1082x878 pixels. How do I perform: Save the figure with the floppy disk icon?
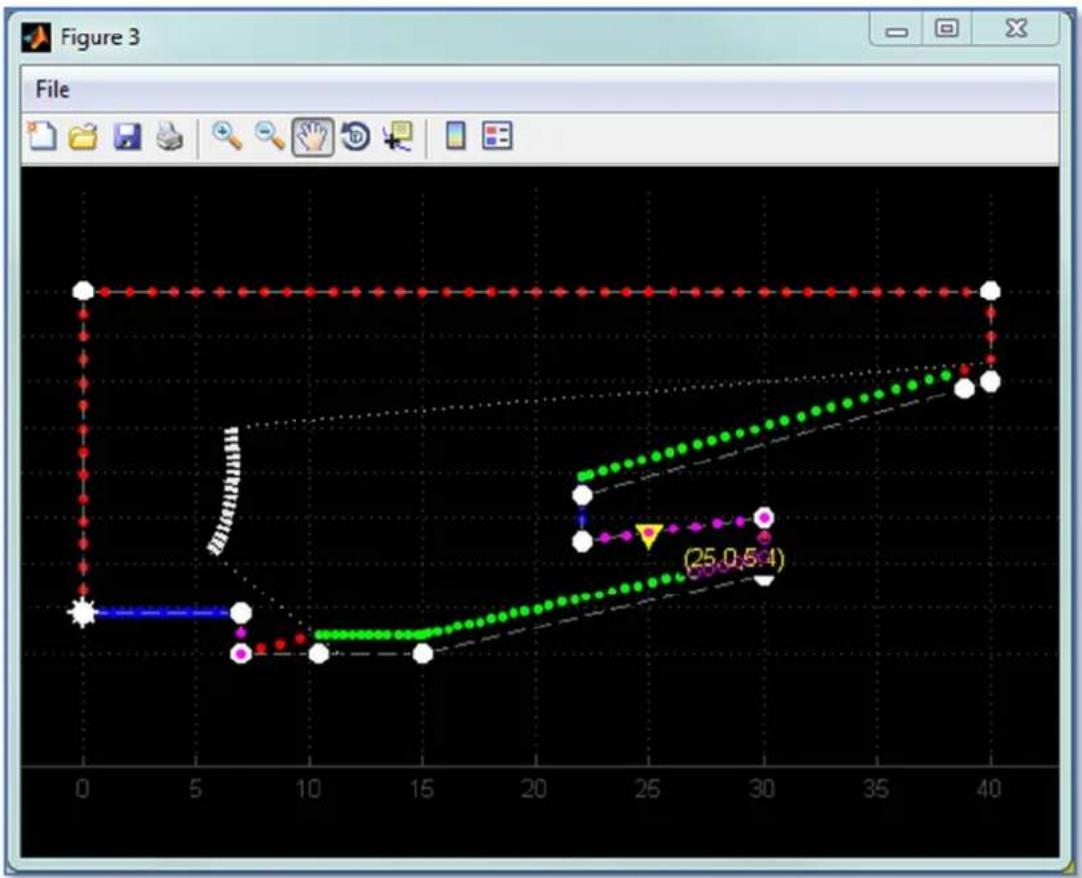tap(127, 136)
